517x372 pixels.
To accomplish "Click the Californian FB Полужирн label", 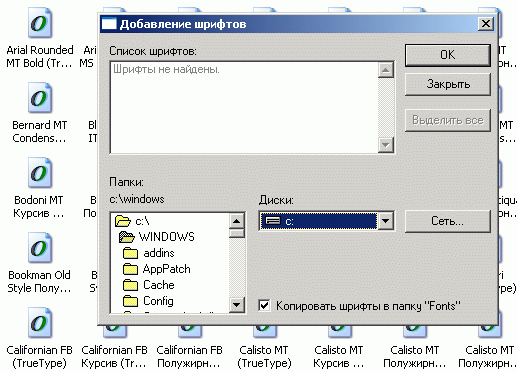I will point(189,357).
